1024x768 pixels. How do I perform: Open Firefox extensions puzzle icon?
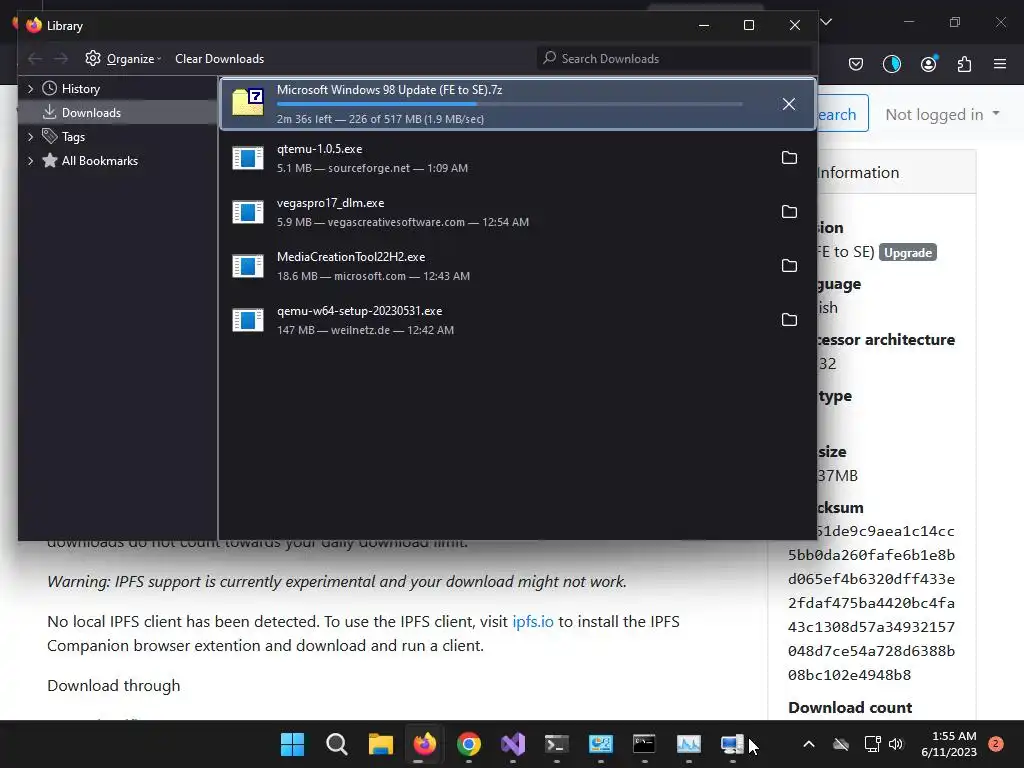click(x=964, y=64)
